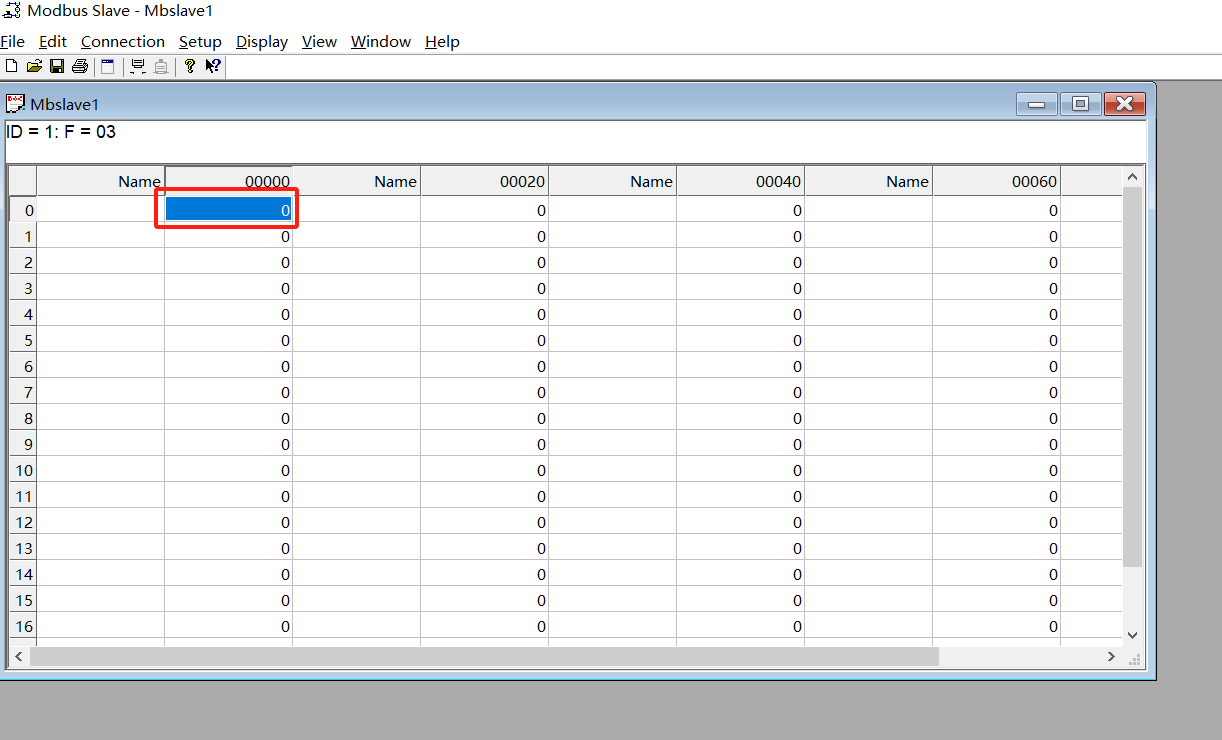This screenshot has width=1222, height=740.
Task: Activate the context help arrow icon
Action: (212, 66)
